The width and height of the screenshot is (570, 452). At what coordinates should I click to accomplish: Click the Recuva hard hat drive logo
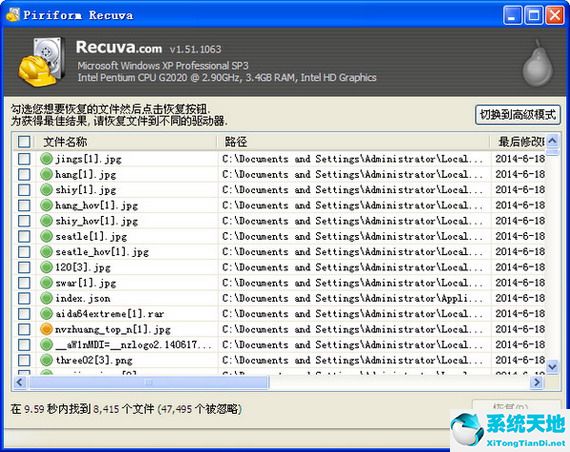tap(42, 62)
